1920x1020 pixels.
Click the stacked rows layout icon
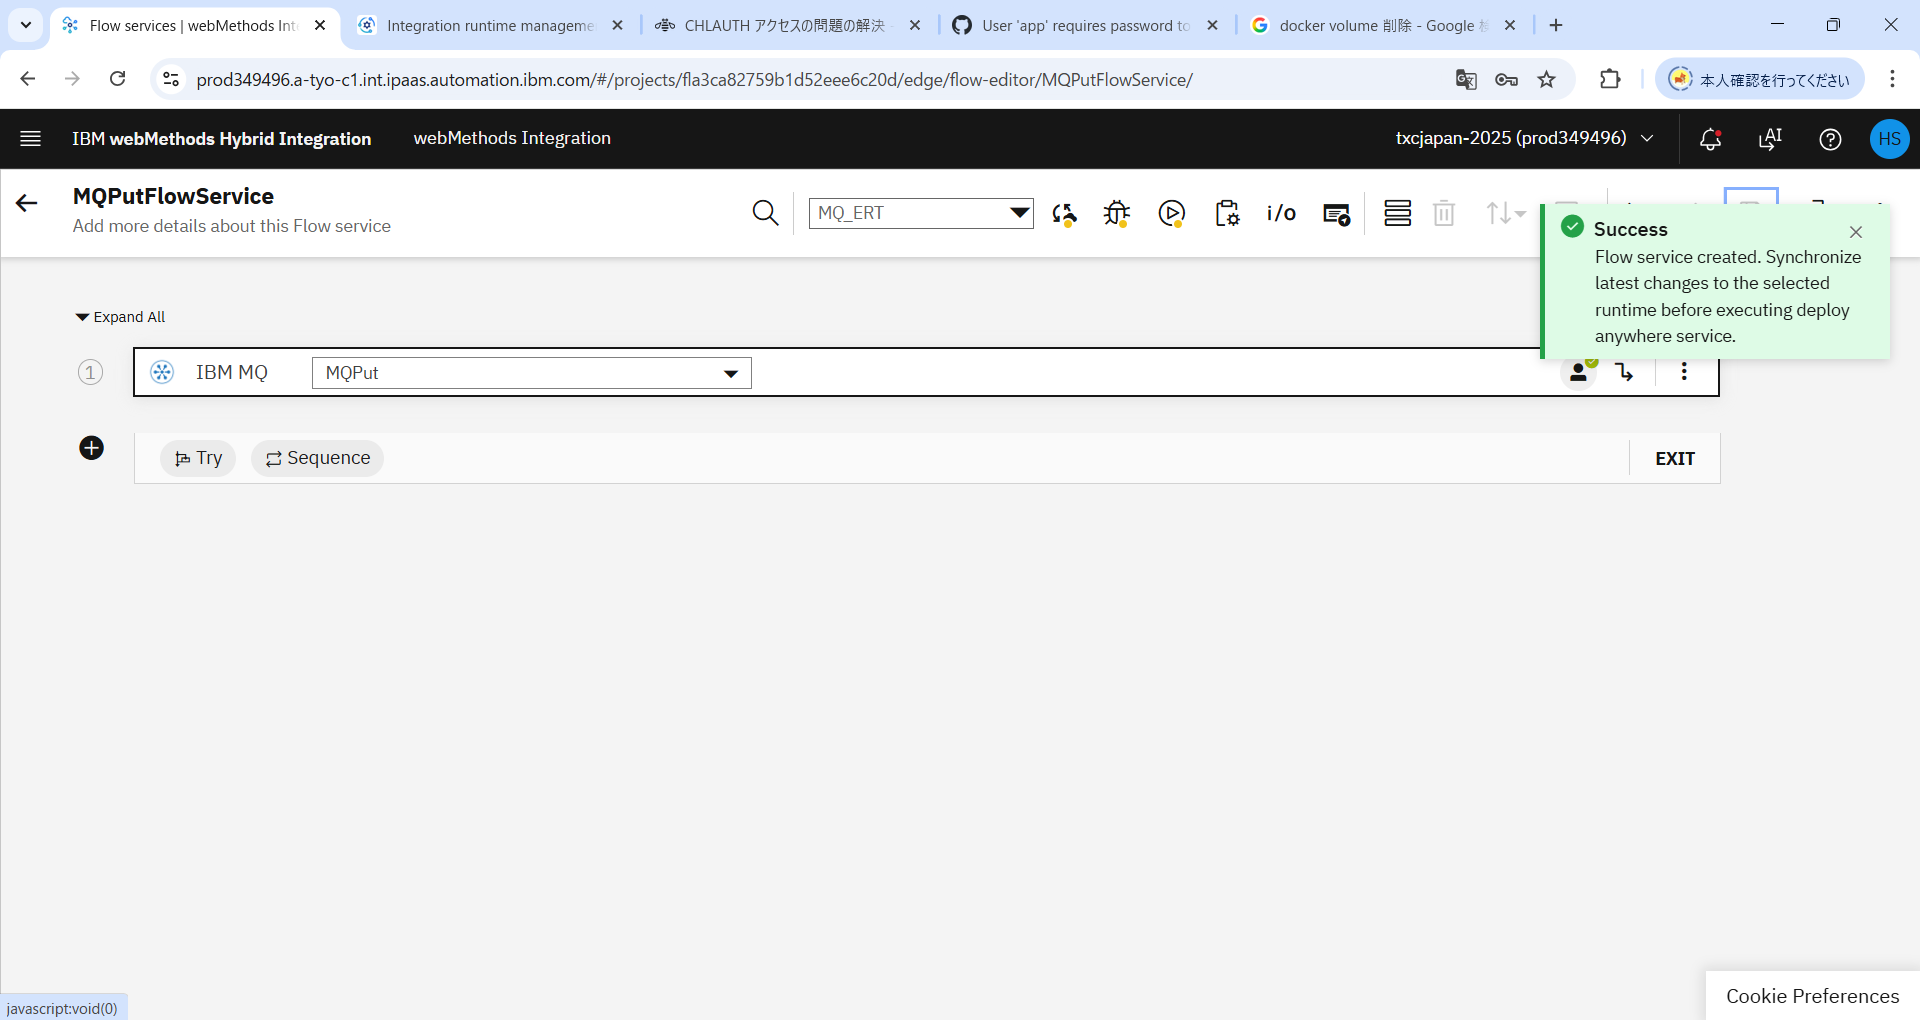click(x=1397, y=213)
